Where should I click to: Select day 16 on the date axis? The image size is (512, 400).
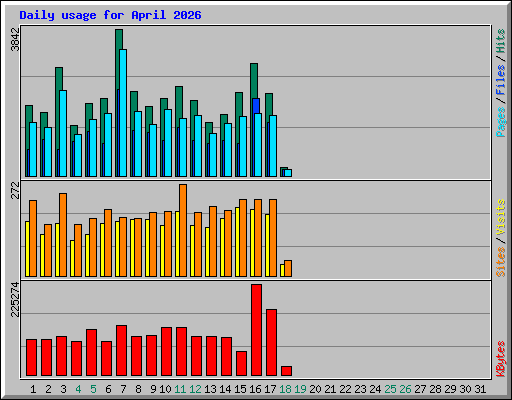click(x=255, y=389)
